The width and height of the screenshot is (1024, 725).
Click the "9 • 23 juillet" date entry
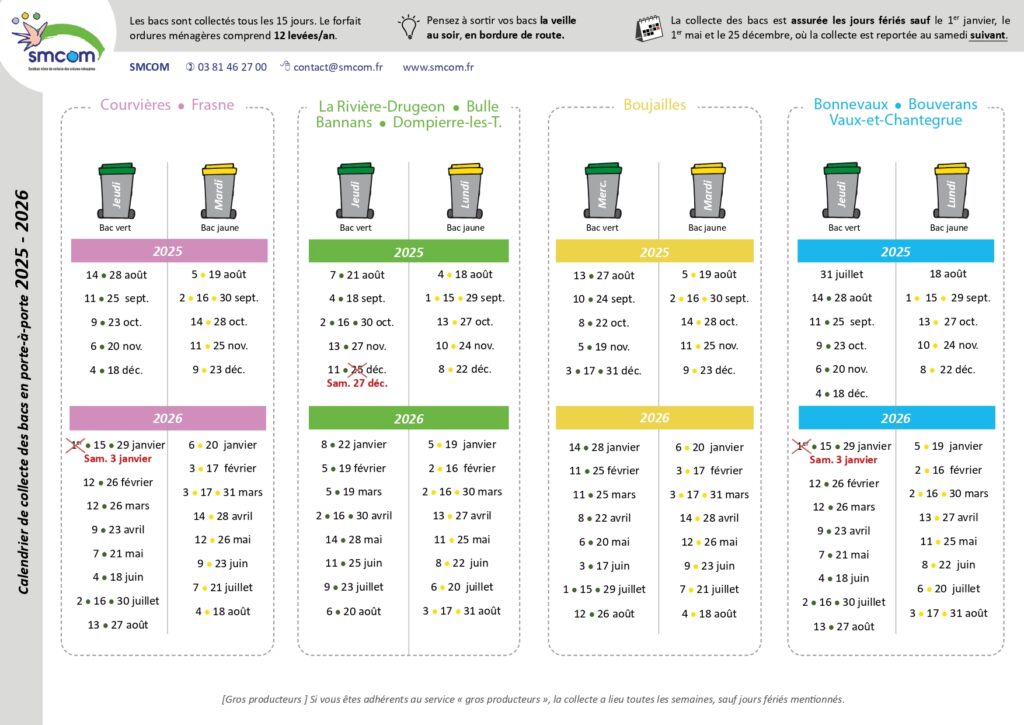point(353,587)
